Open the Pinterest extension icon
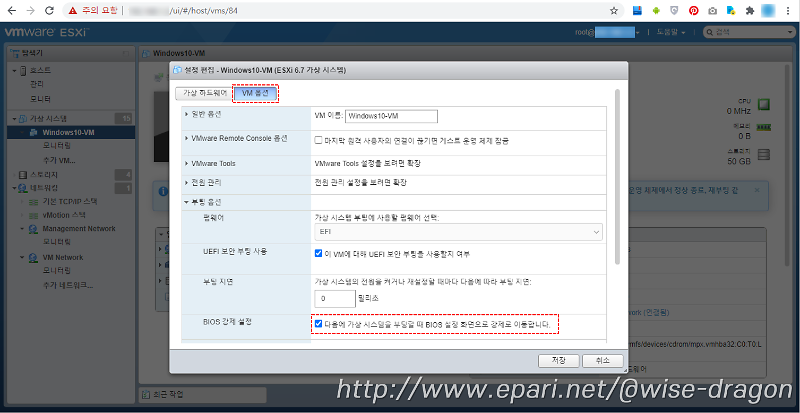800x413 pixels. tap(693, 10)
